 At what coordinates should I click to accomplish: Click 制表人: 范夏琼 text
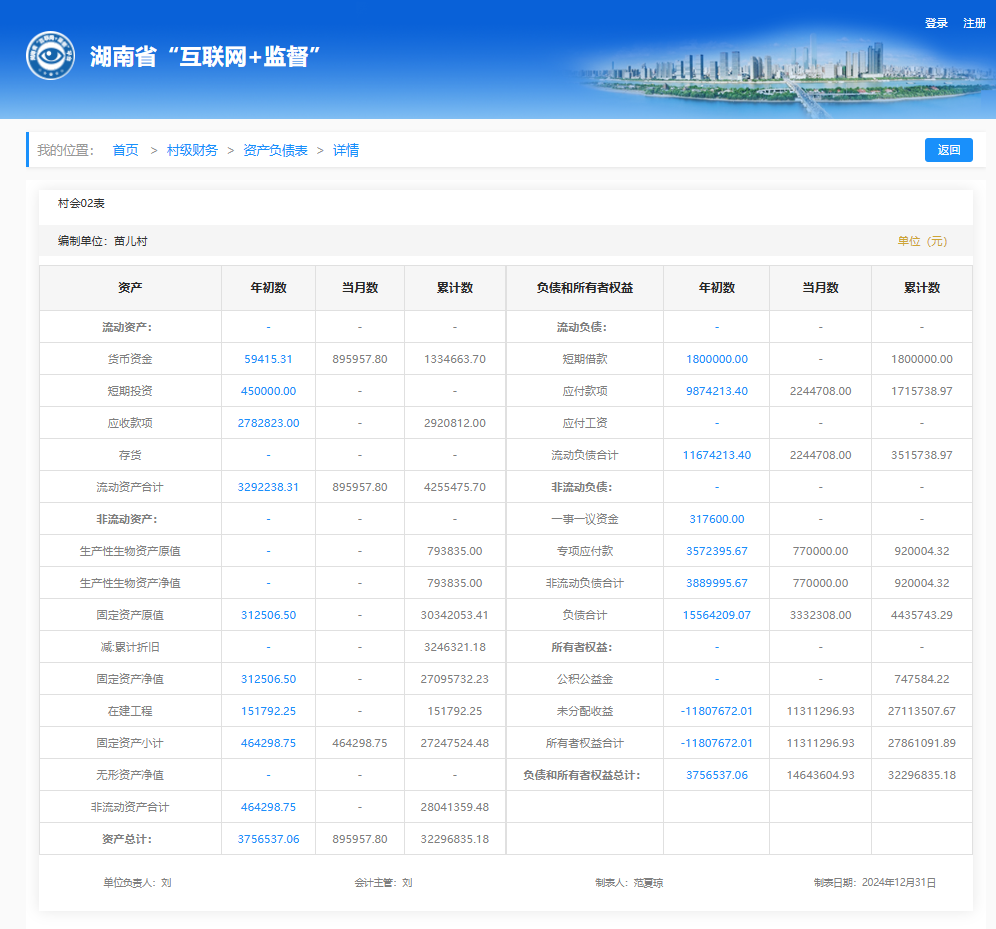coord(629,883)
